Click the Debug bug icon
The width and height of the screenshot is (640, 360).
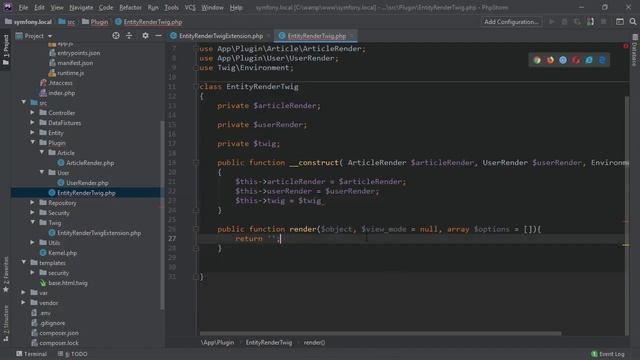(564, 22)
